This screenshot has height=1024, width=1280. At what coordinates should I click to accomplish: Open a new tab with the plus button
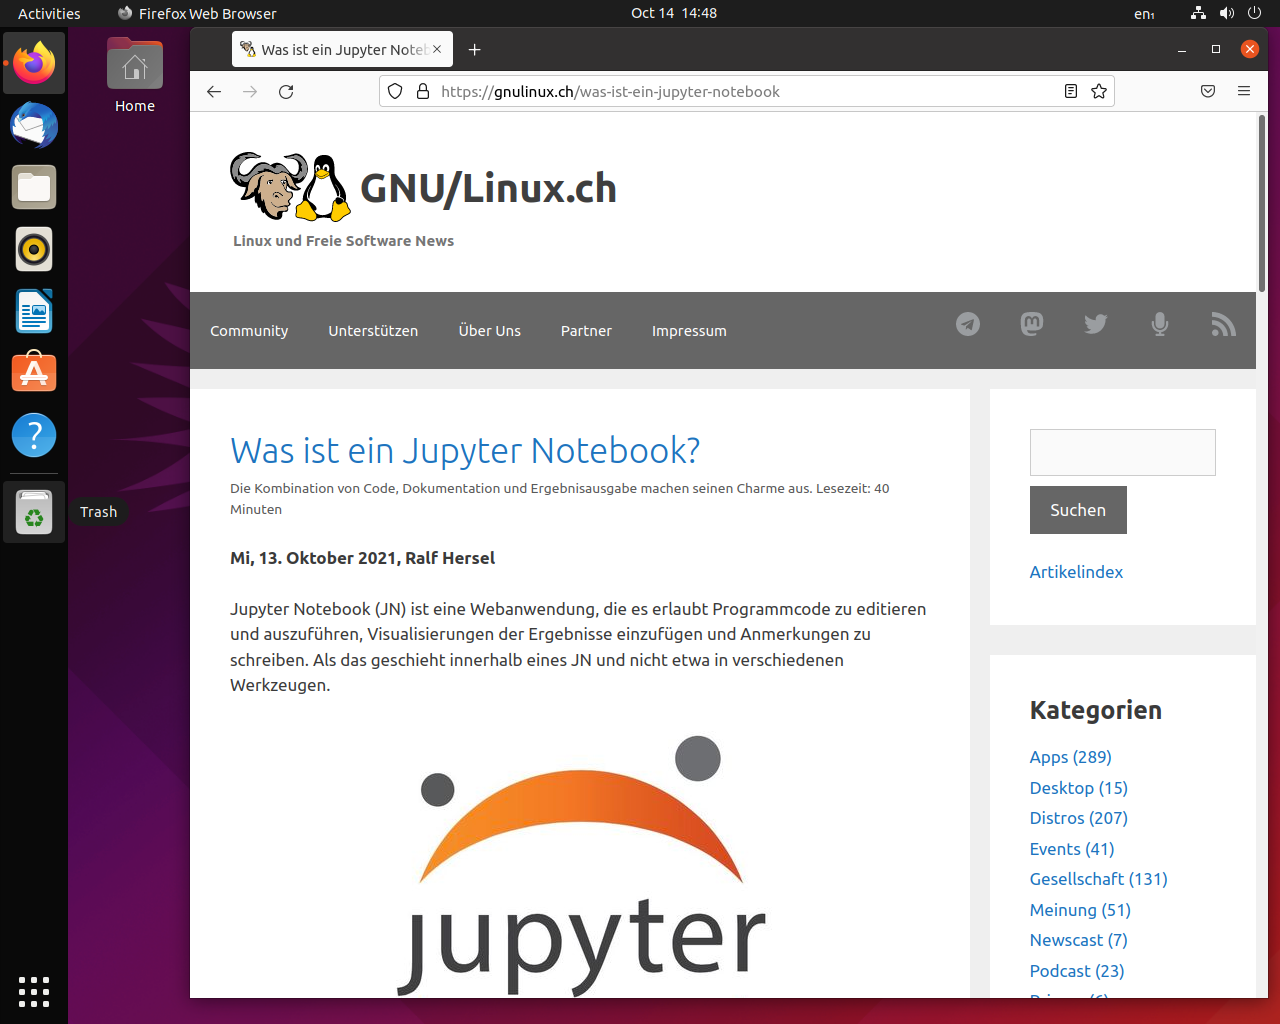(x=475, y=49)
